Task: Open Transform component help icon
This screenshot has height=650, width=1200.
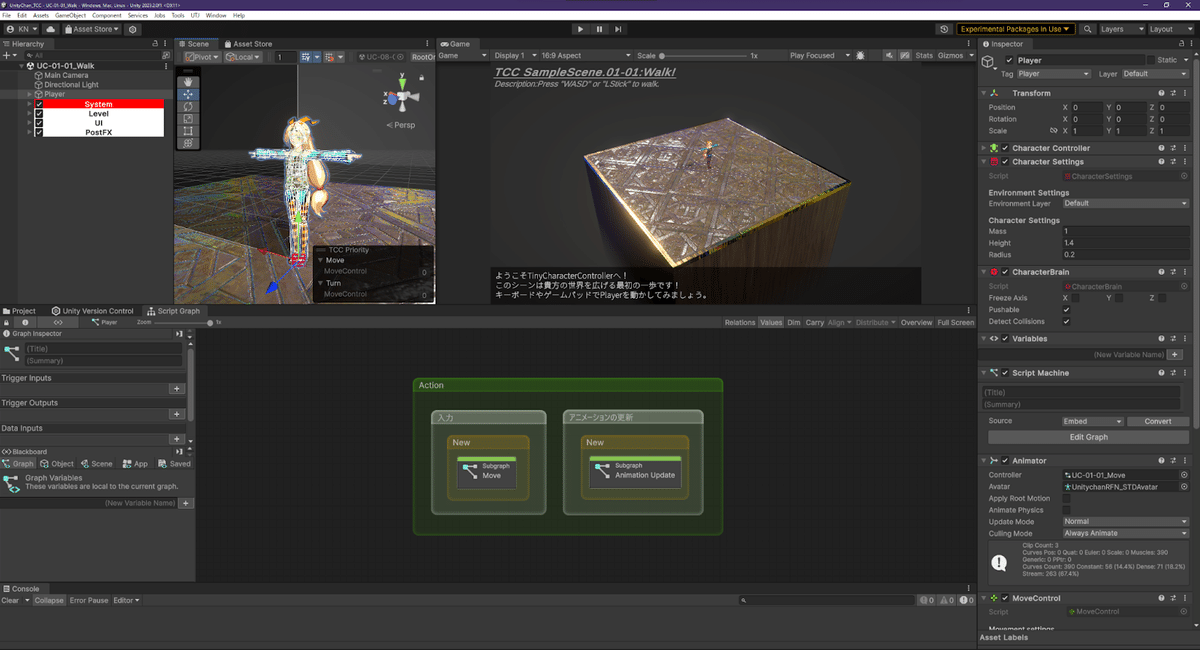Action: coord(1162,93)
